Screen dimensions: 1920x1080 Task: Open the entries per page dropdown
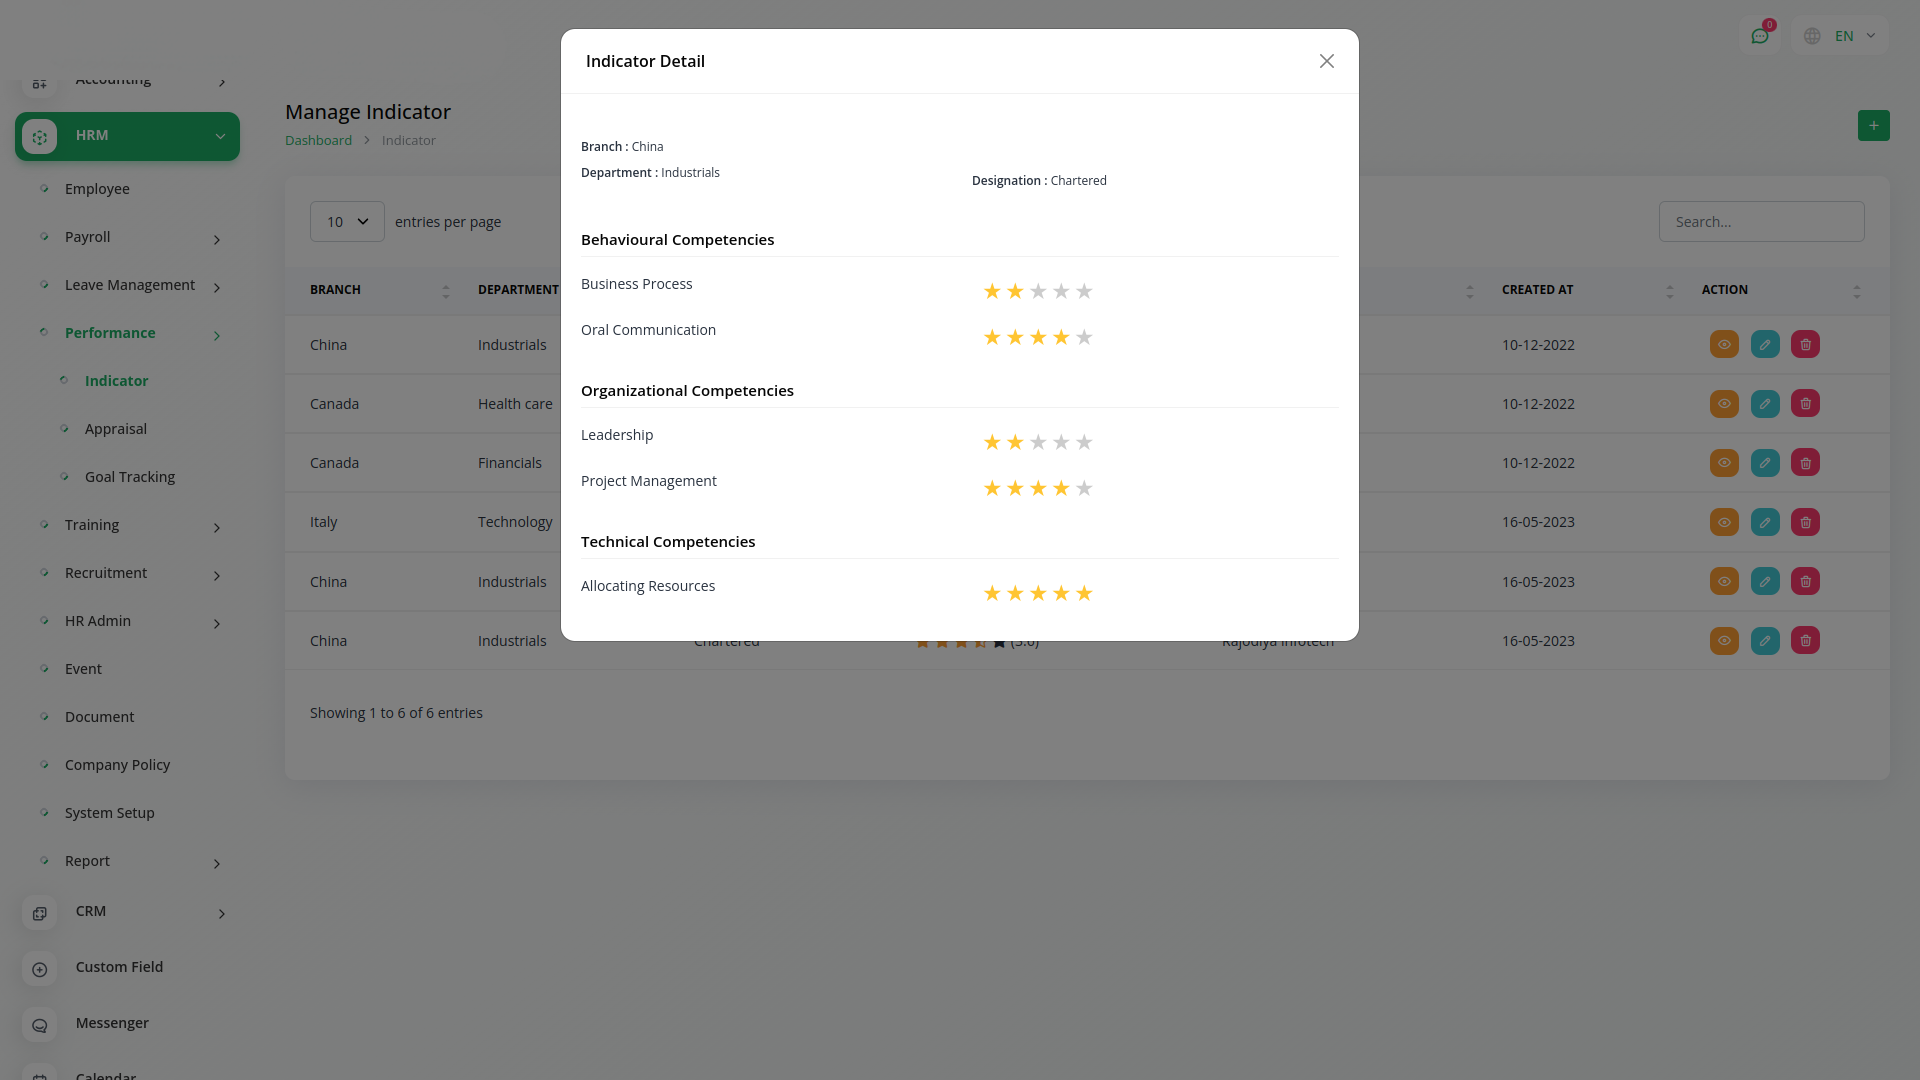pyautogui.click(x=347, y=222)
